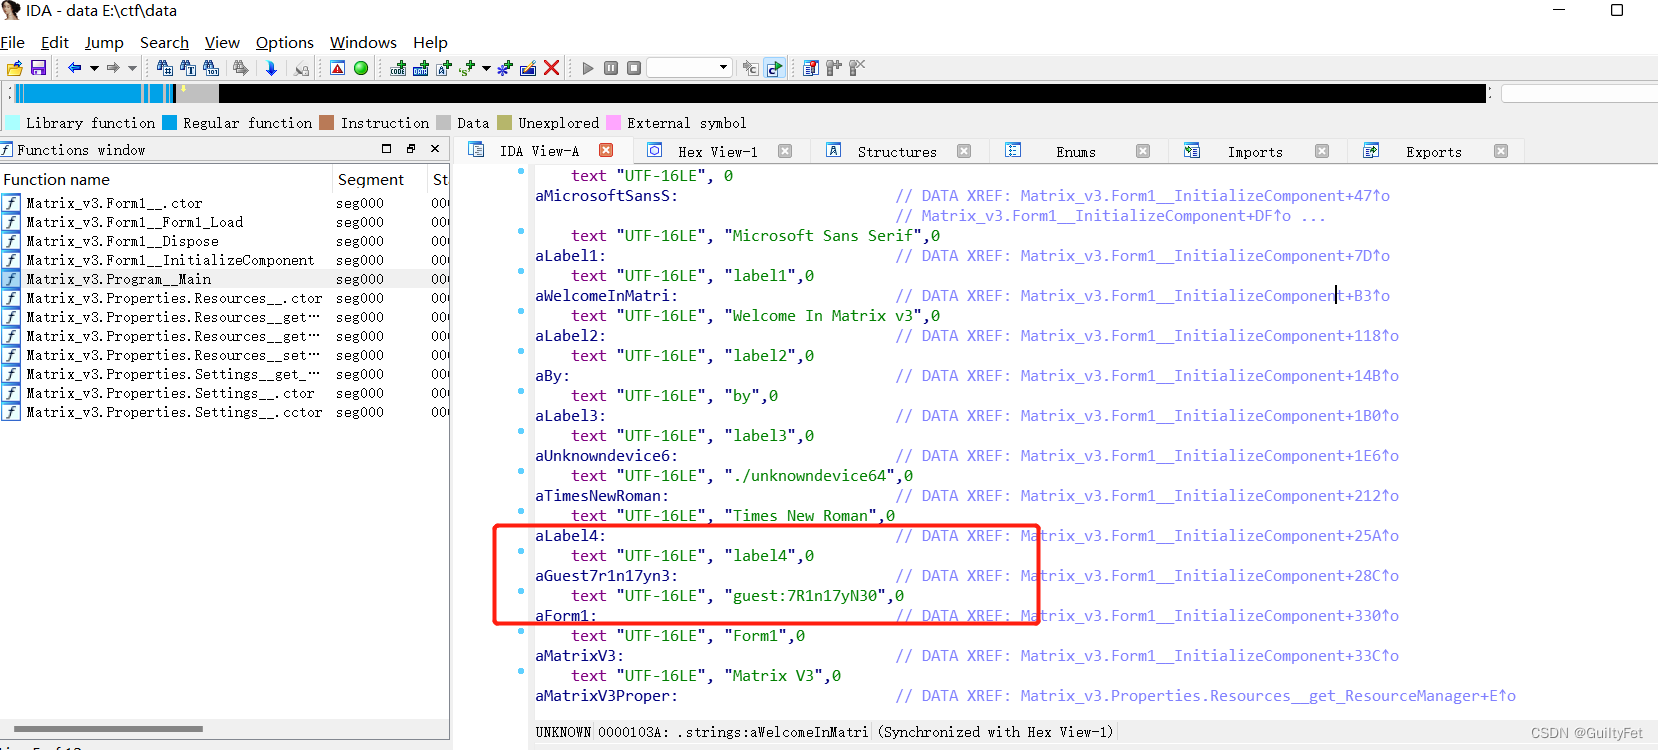Click the convert to data icon

(x=421, y=68)
